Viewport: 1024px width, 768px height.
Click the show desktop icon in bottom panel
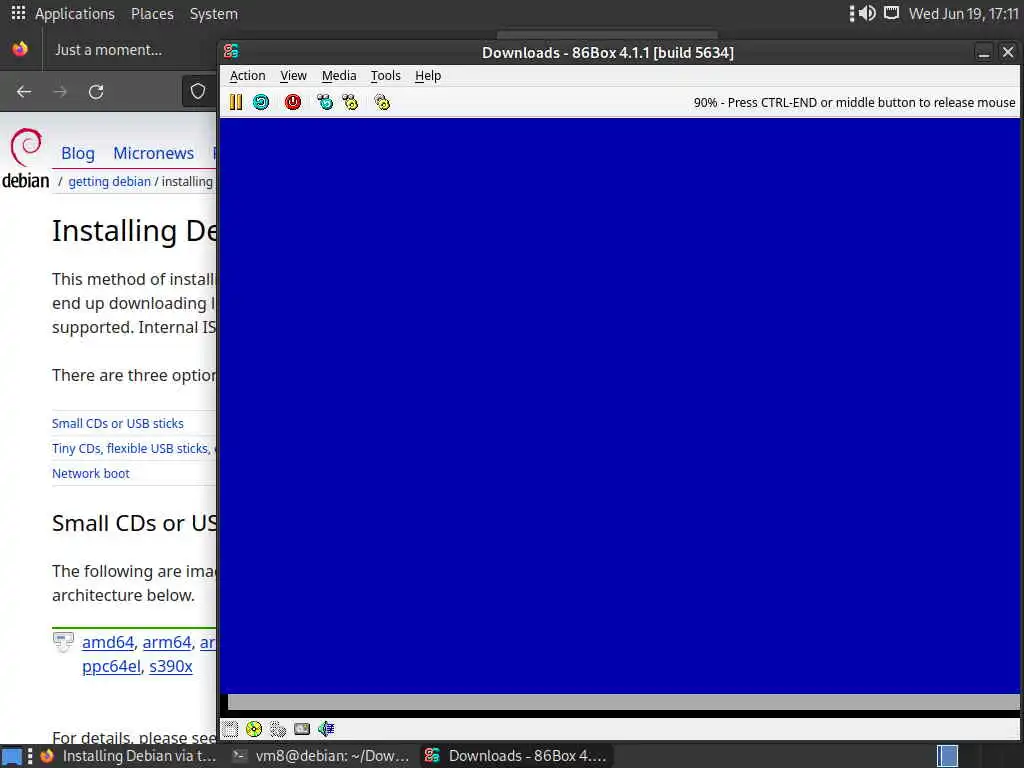[x=12, y=756]
